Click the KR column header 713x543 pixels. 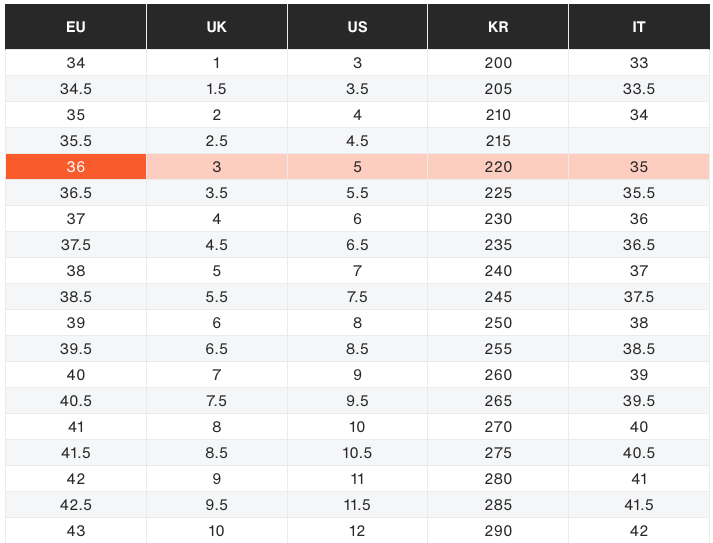(498, 27)
